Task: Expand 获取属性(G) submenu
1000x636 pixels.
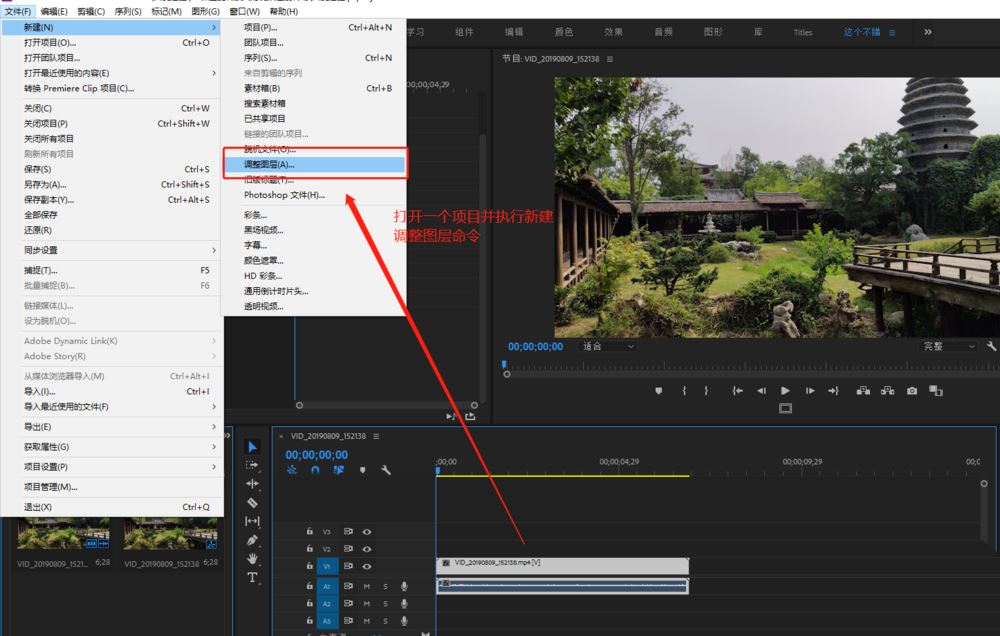Action: (112, 447)
